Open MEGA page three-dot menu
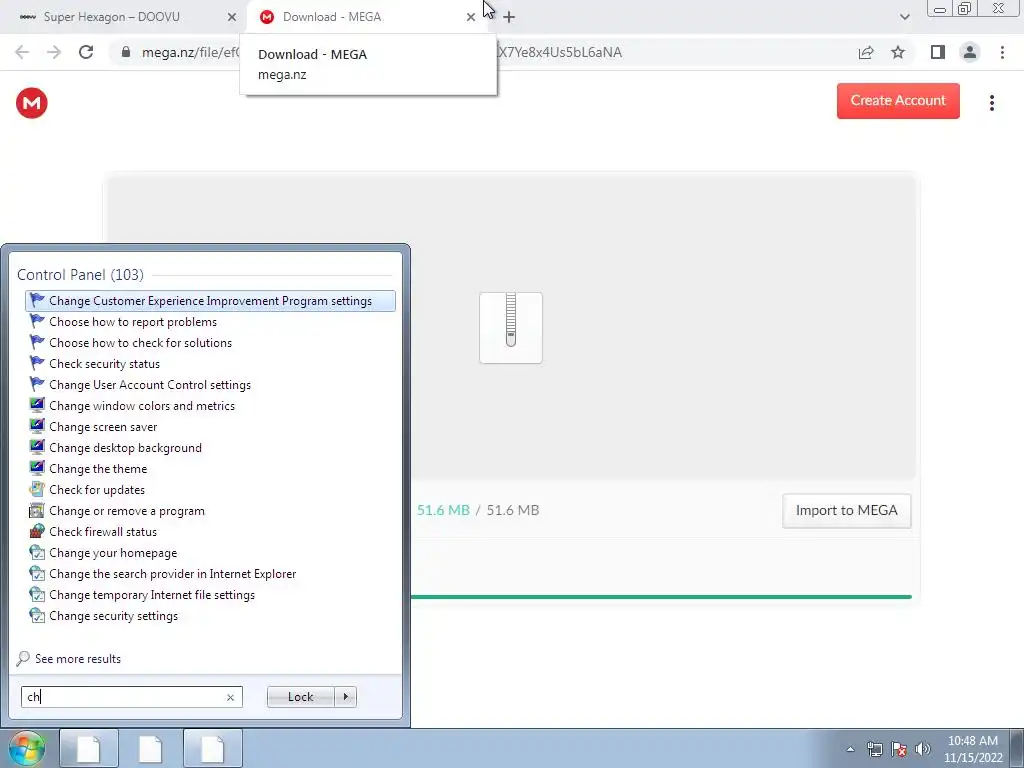This screenshot has height=768, width=1024. click(991, 103)
